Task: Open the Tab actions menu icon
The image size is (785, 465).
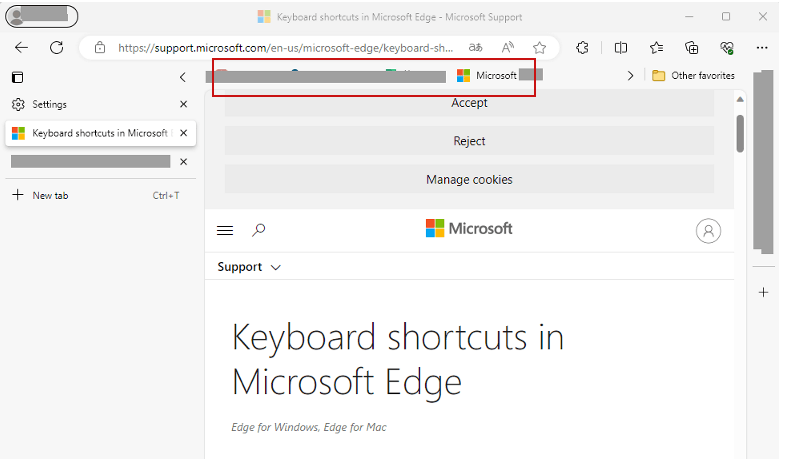Action: 17,77
